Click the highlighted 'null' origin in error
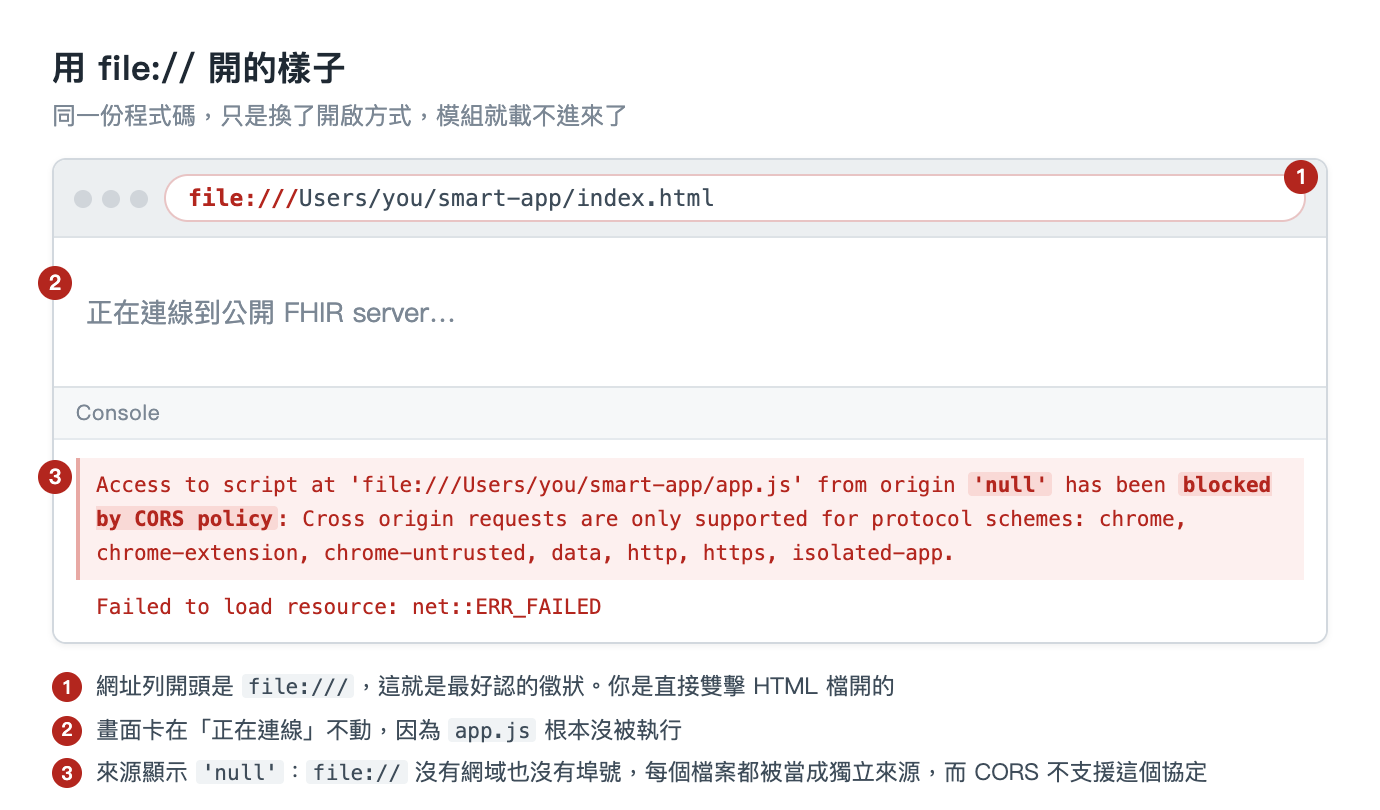1380x810 pixels. [x=1010, y=485]
